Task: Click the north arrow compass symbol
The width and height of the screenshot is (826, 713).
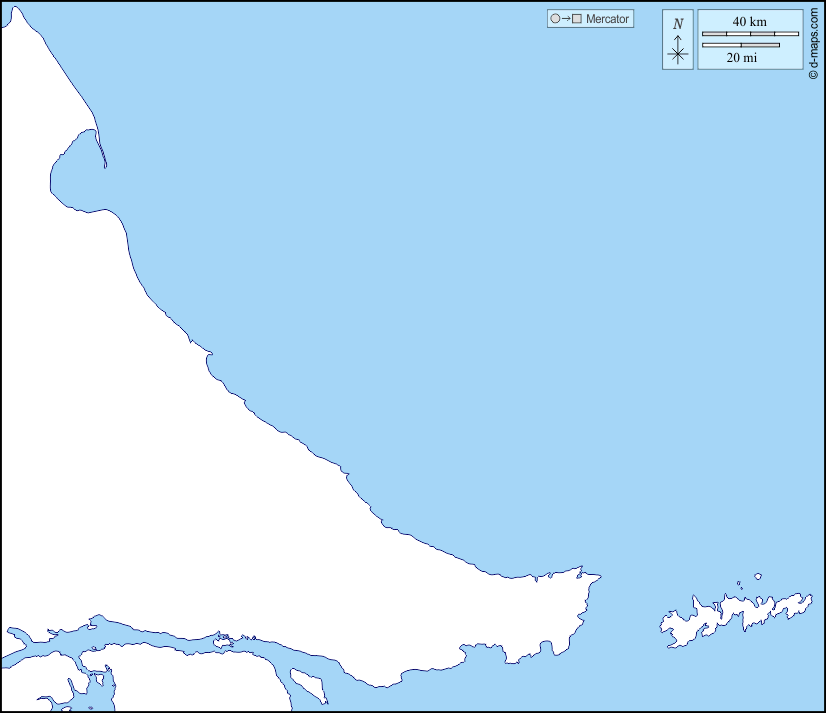Action: tap(678, 53)
